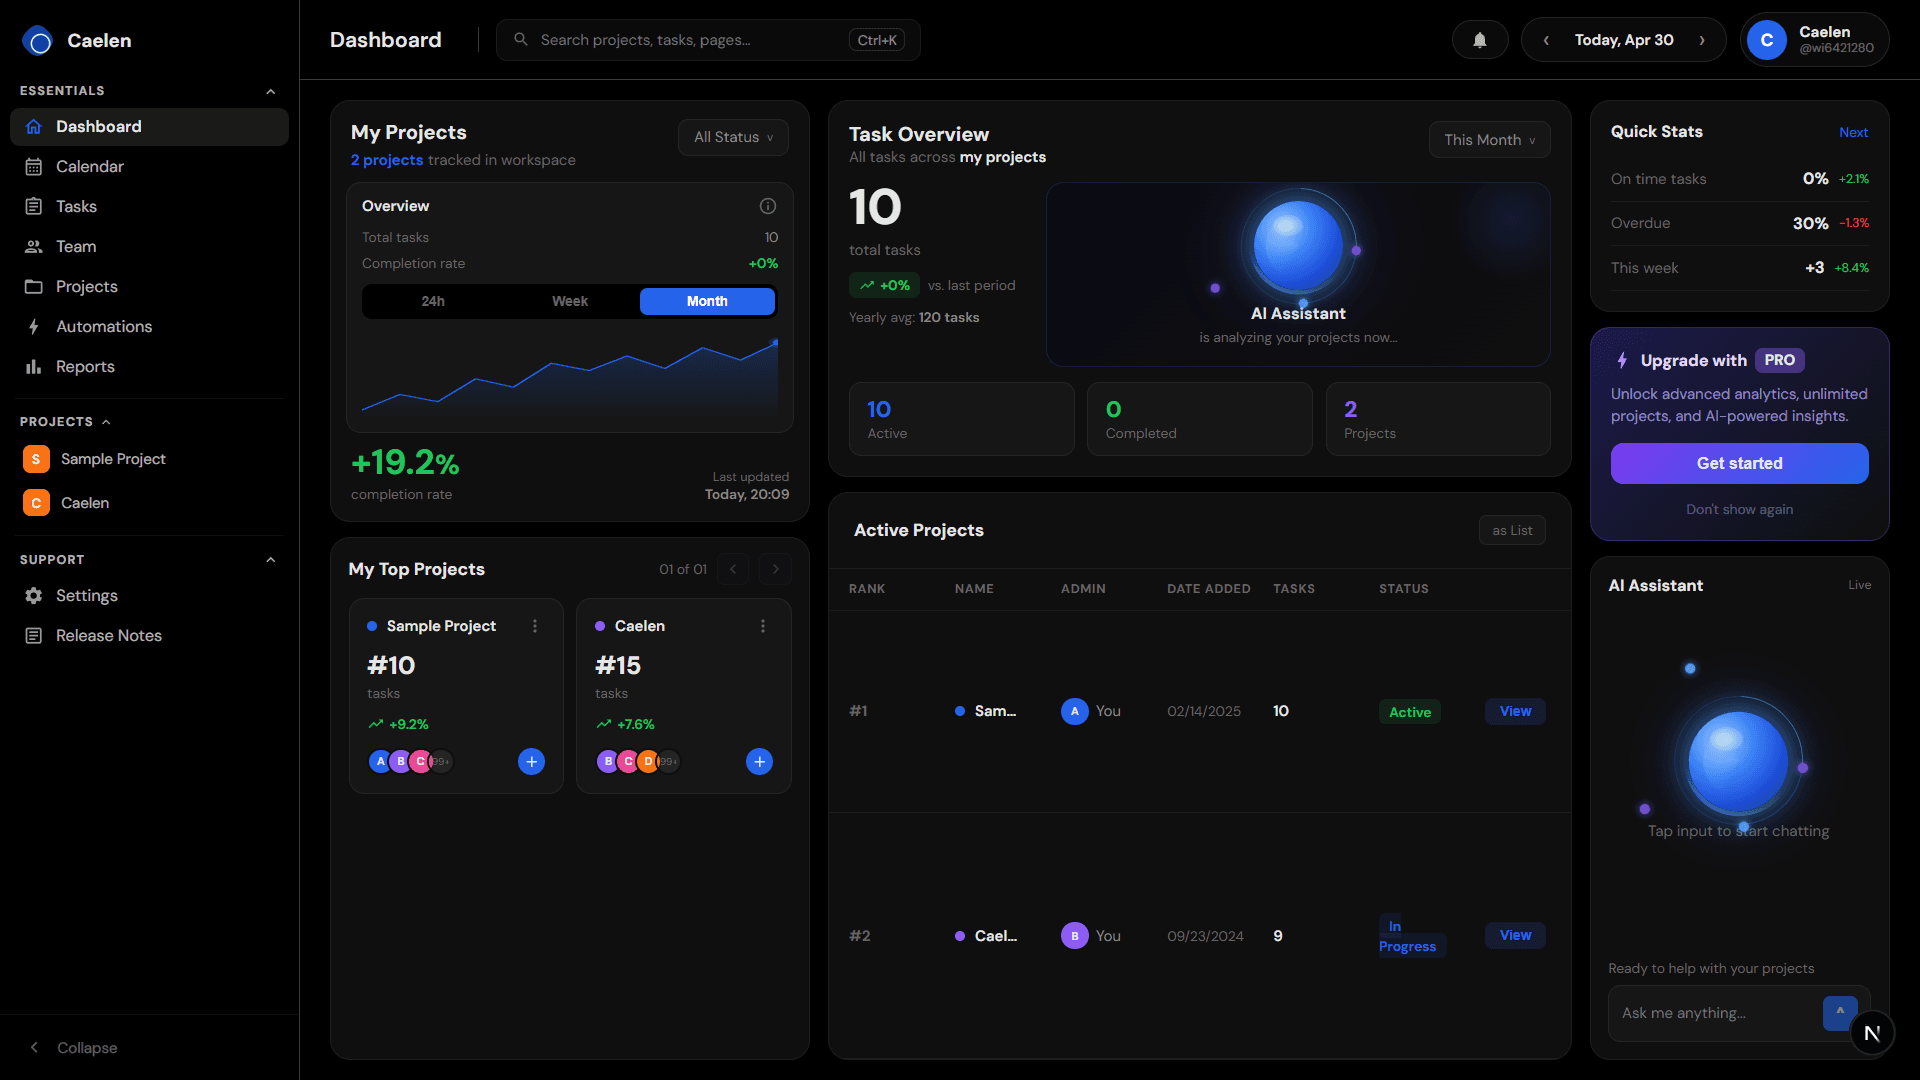The image size is (1920, 1080).
Task: Click the large AI Assistant orb in right panel
Action: (x=1738, y=762)
